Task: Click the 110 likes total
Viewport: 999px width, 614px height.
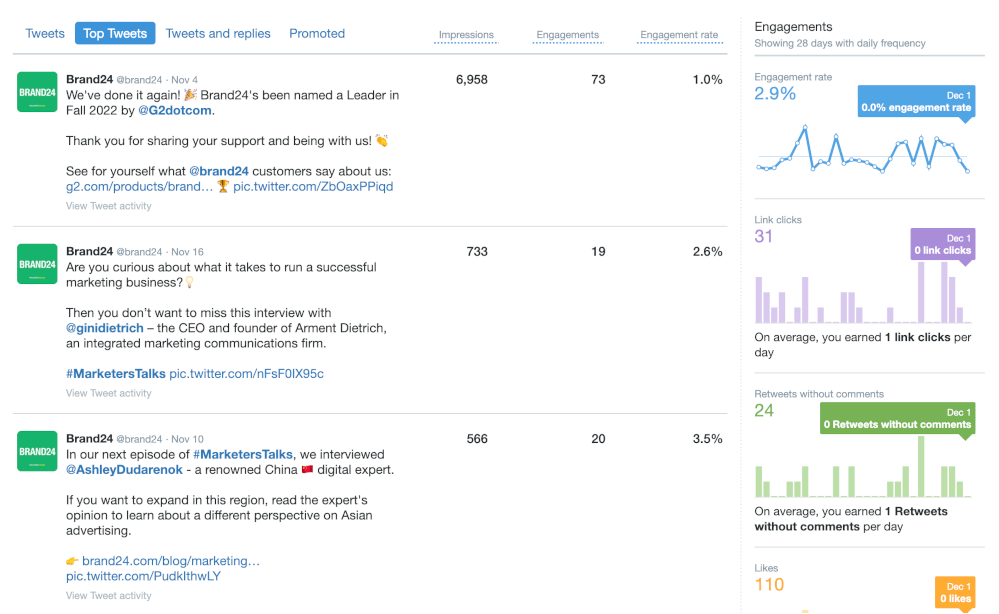Action: (769, 585)
